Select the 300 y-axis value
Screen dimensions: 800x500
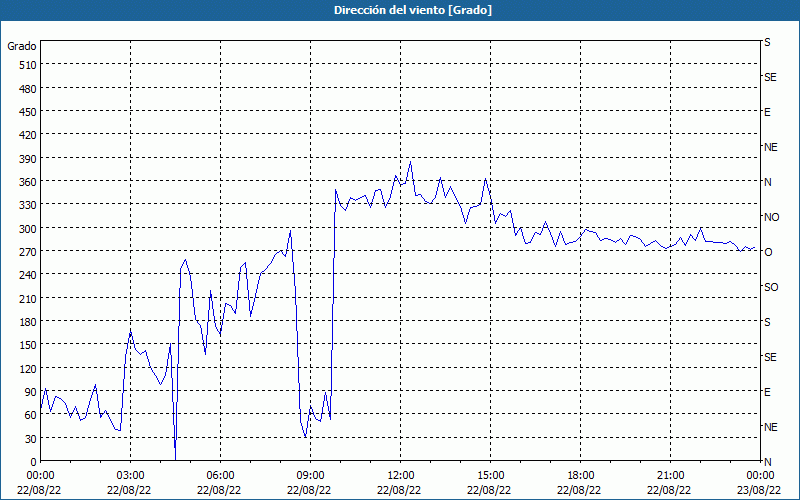coord(28,229)
